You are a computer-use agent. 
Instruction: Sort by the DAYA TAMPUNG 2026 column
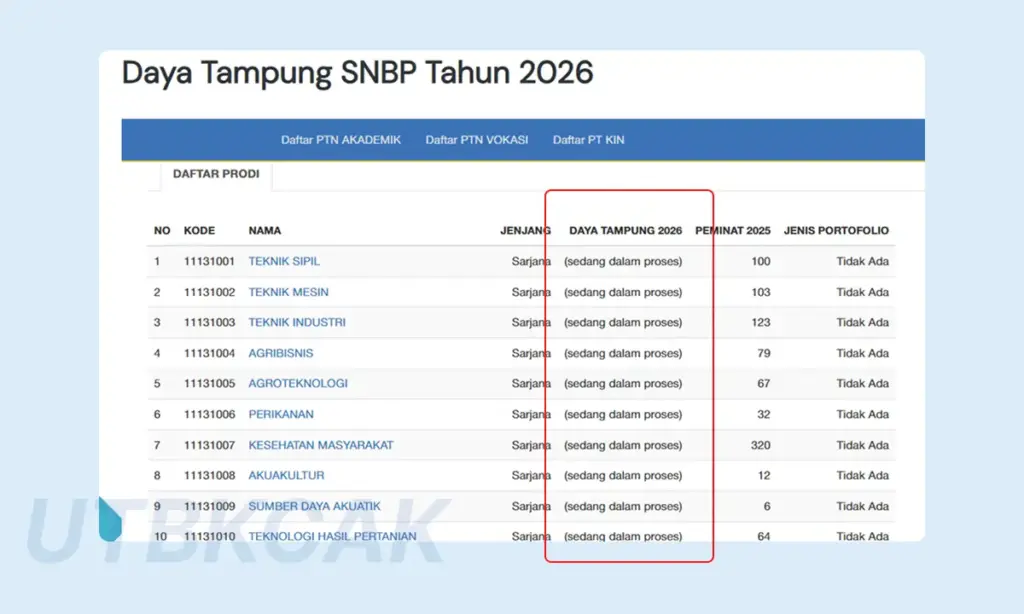[x=627, y=230]
